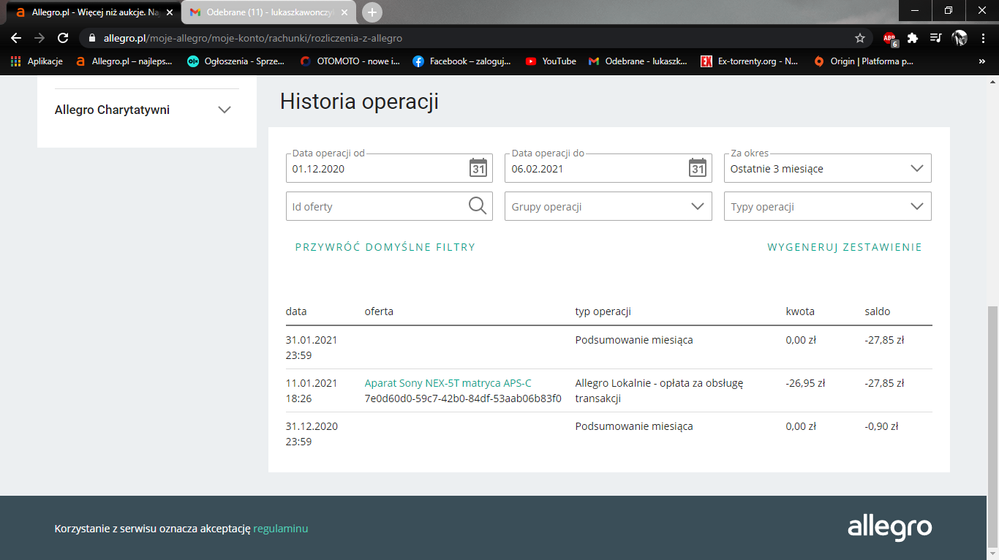Bookmark this page with star icon
This screenshot has height=560, width=999.
(859, 38)
